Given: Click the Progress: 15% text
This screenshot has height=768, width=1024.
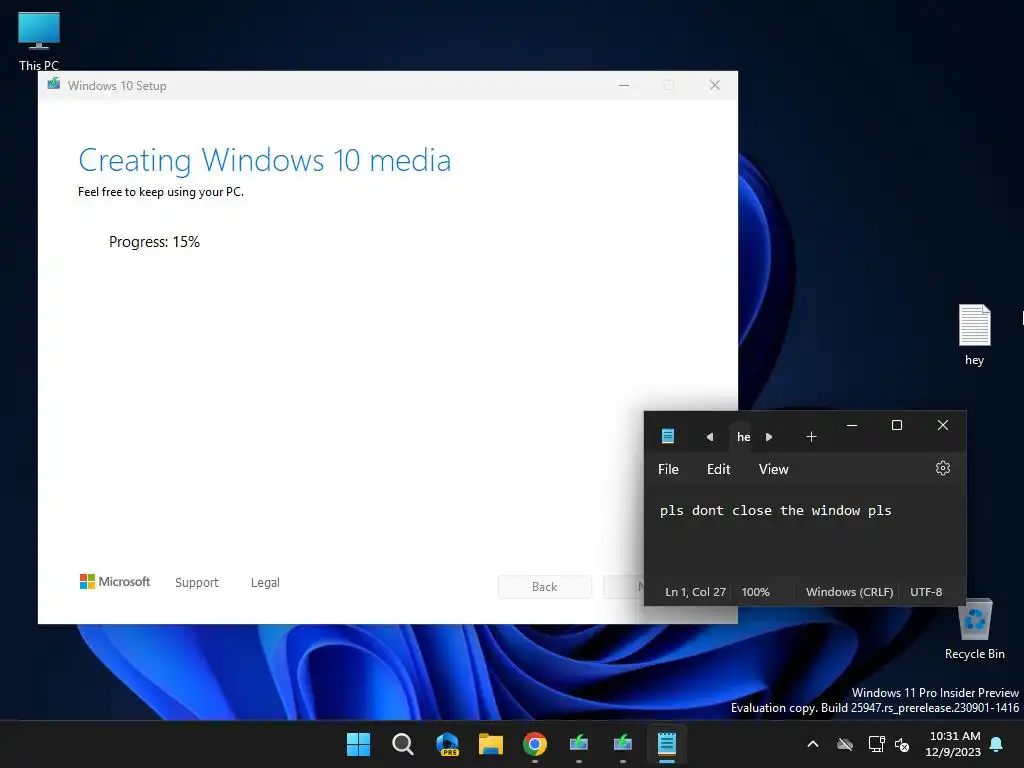Looking at the screenshot, I should (154, 242).
